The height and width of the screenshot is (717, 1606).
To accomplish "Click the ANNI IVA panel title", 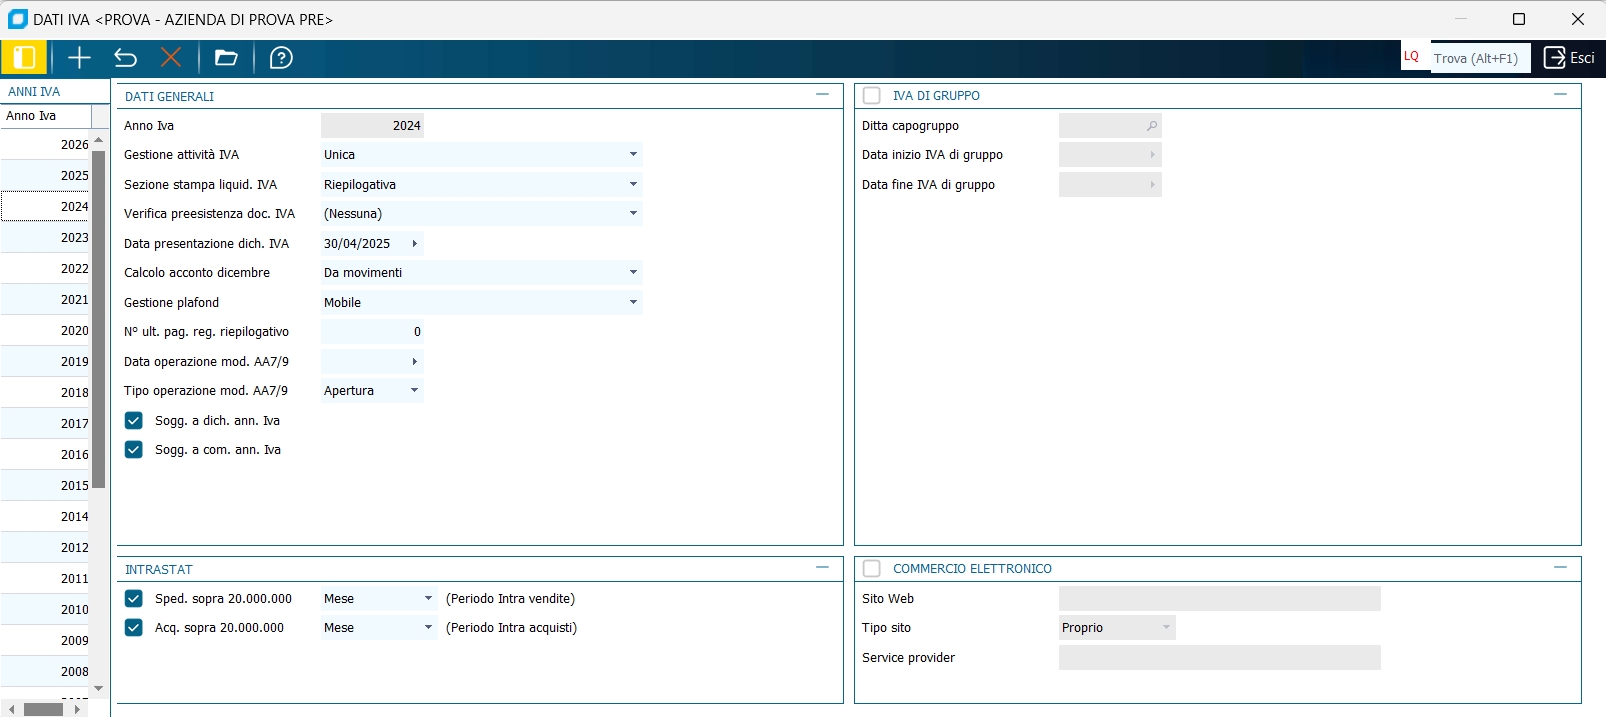I will 34,92.
